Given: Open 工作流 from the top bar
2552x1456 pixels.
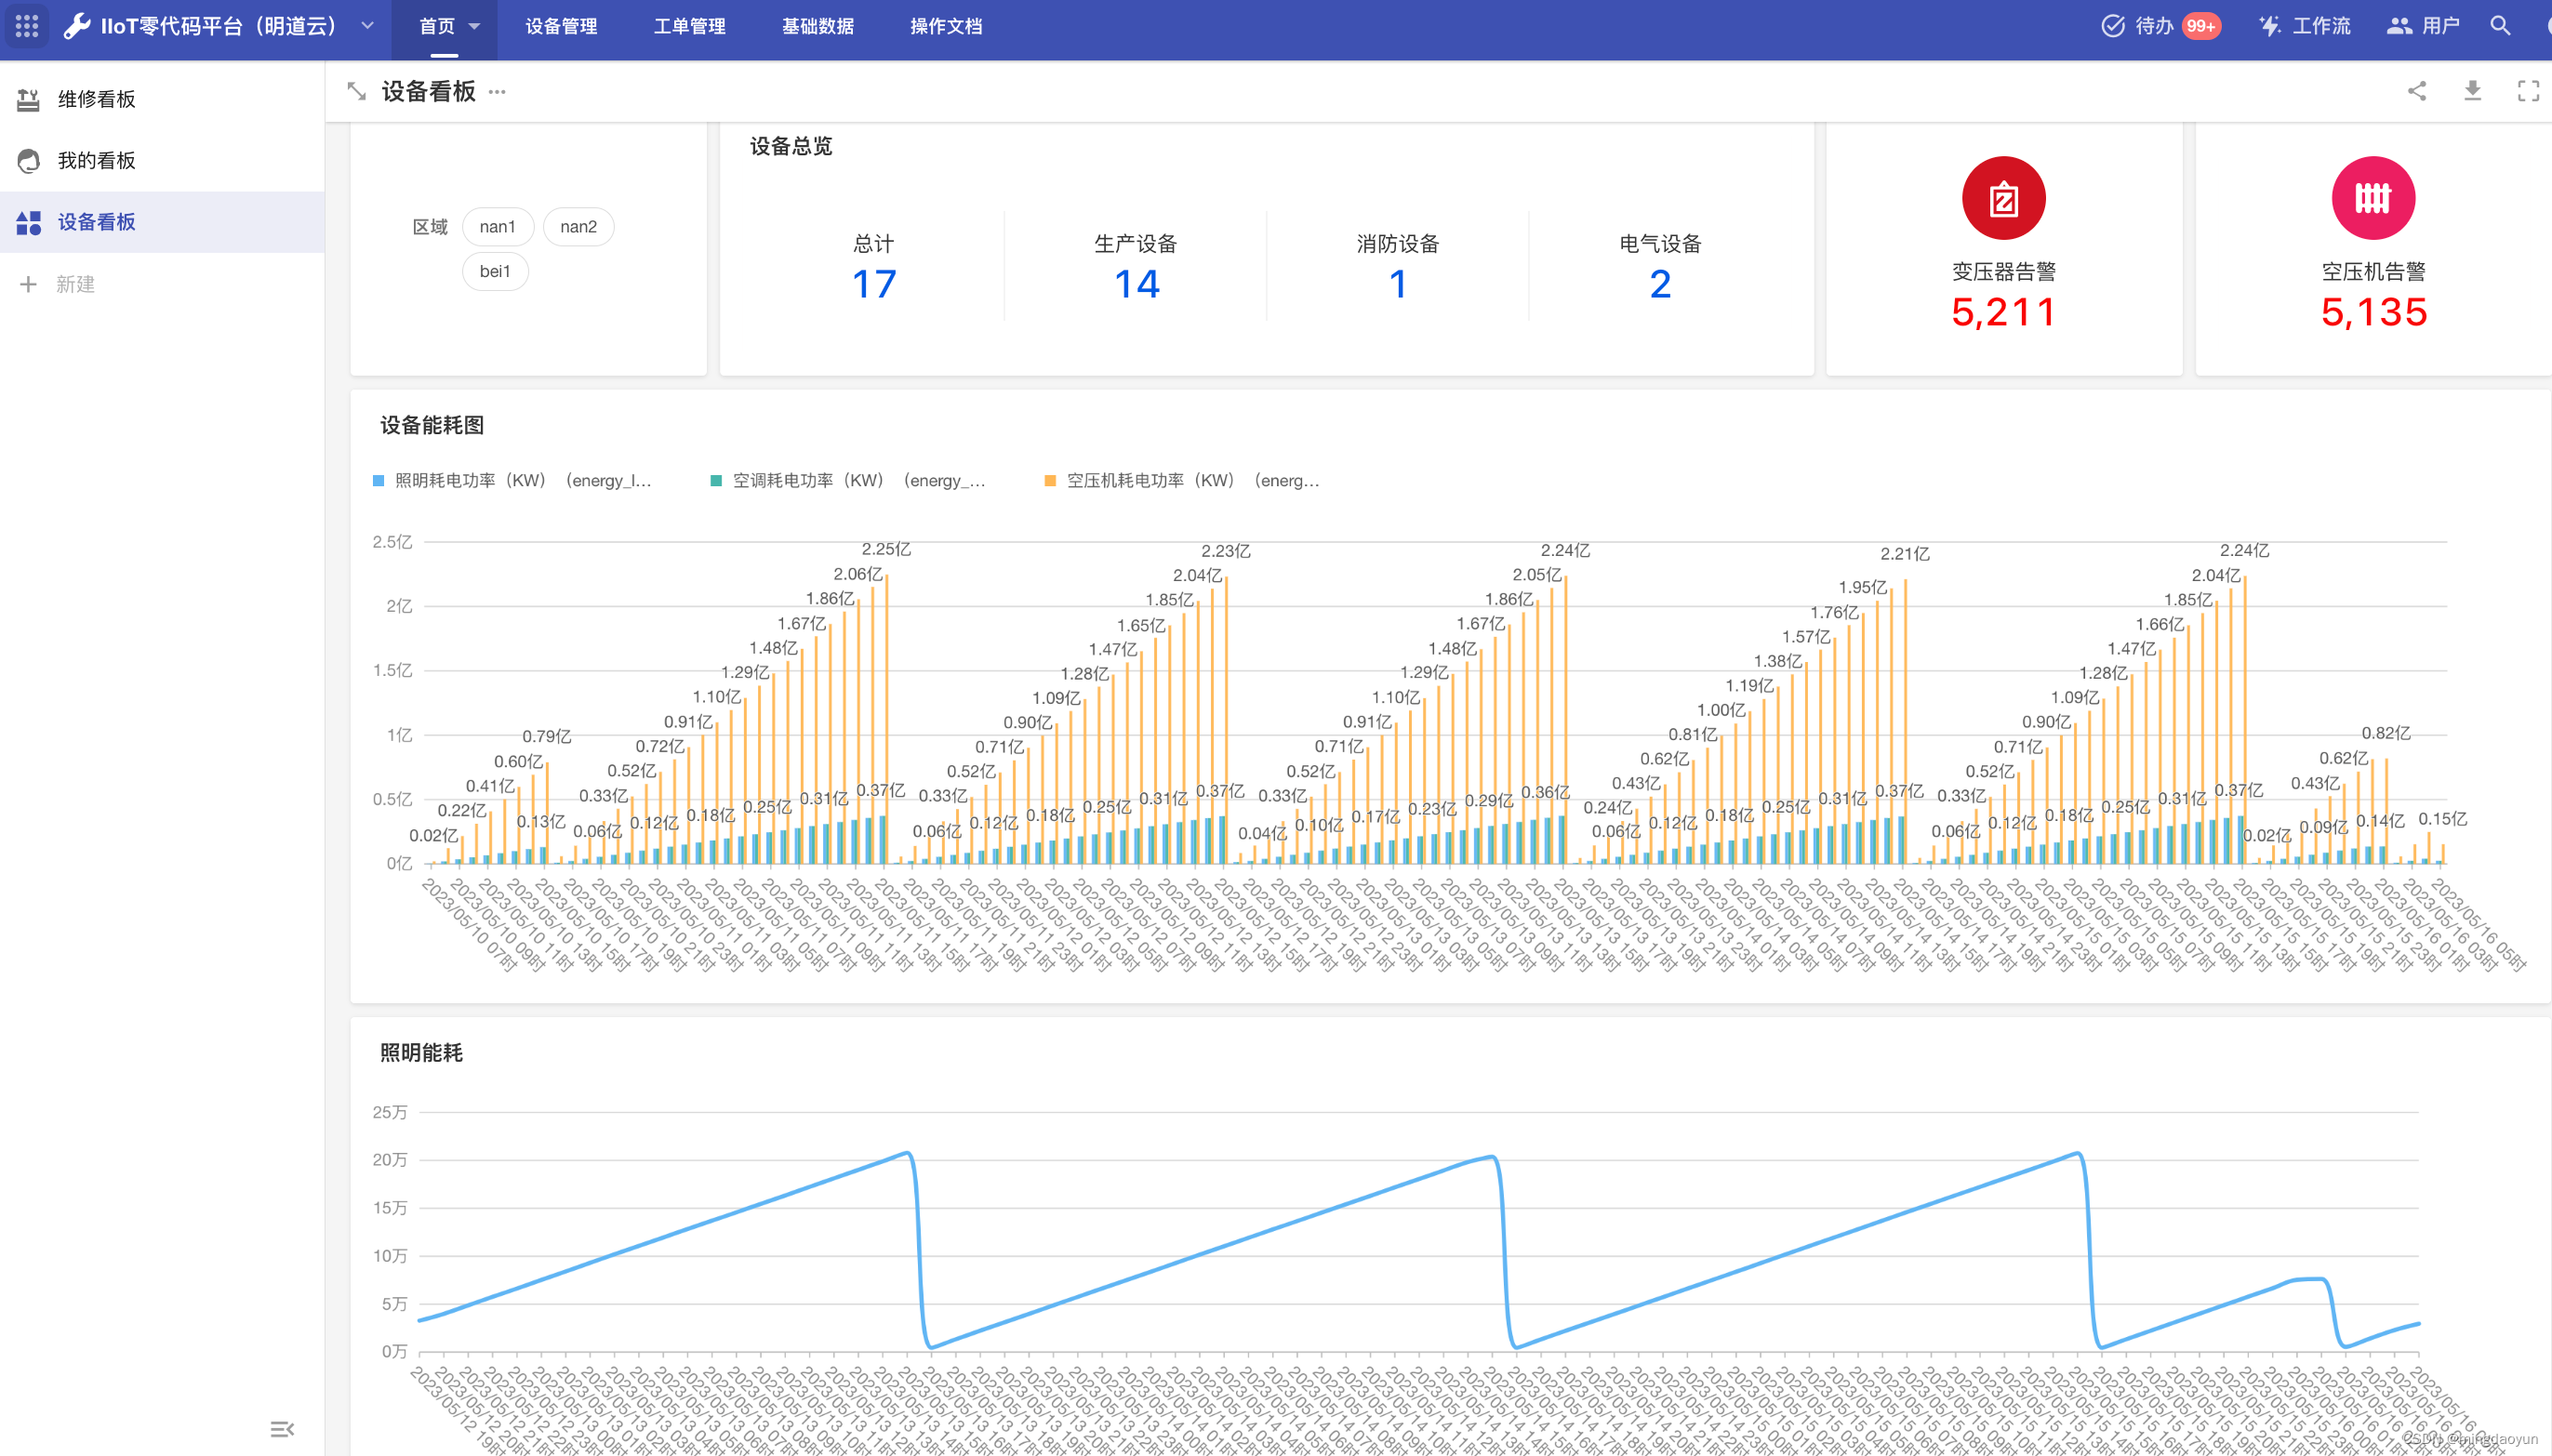Looking at the screenshot, I should [x=2305, y=26].
